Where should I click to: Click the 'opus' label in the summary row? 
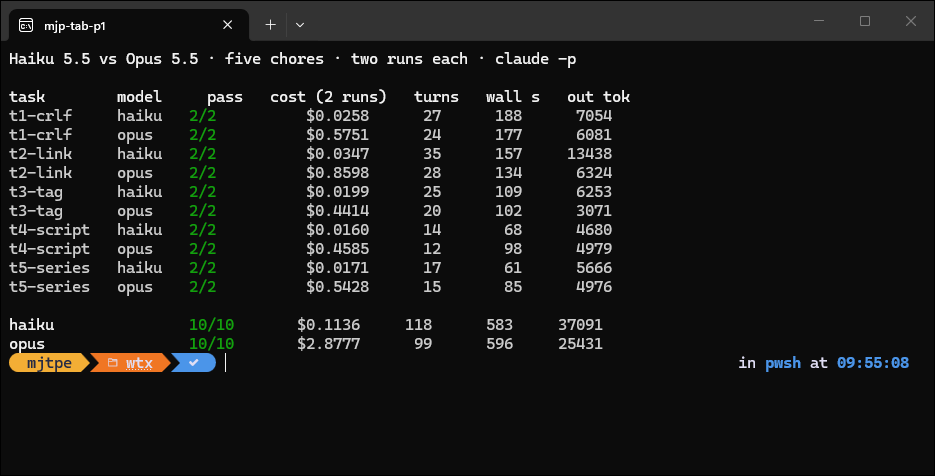click(27, 345)
